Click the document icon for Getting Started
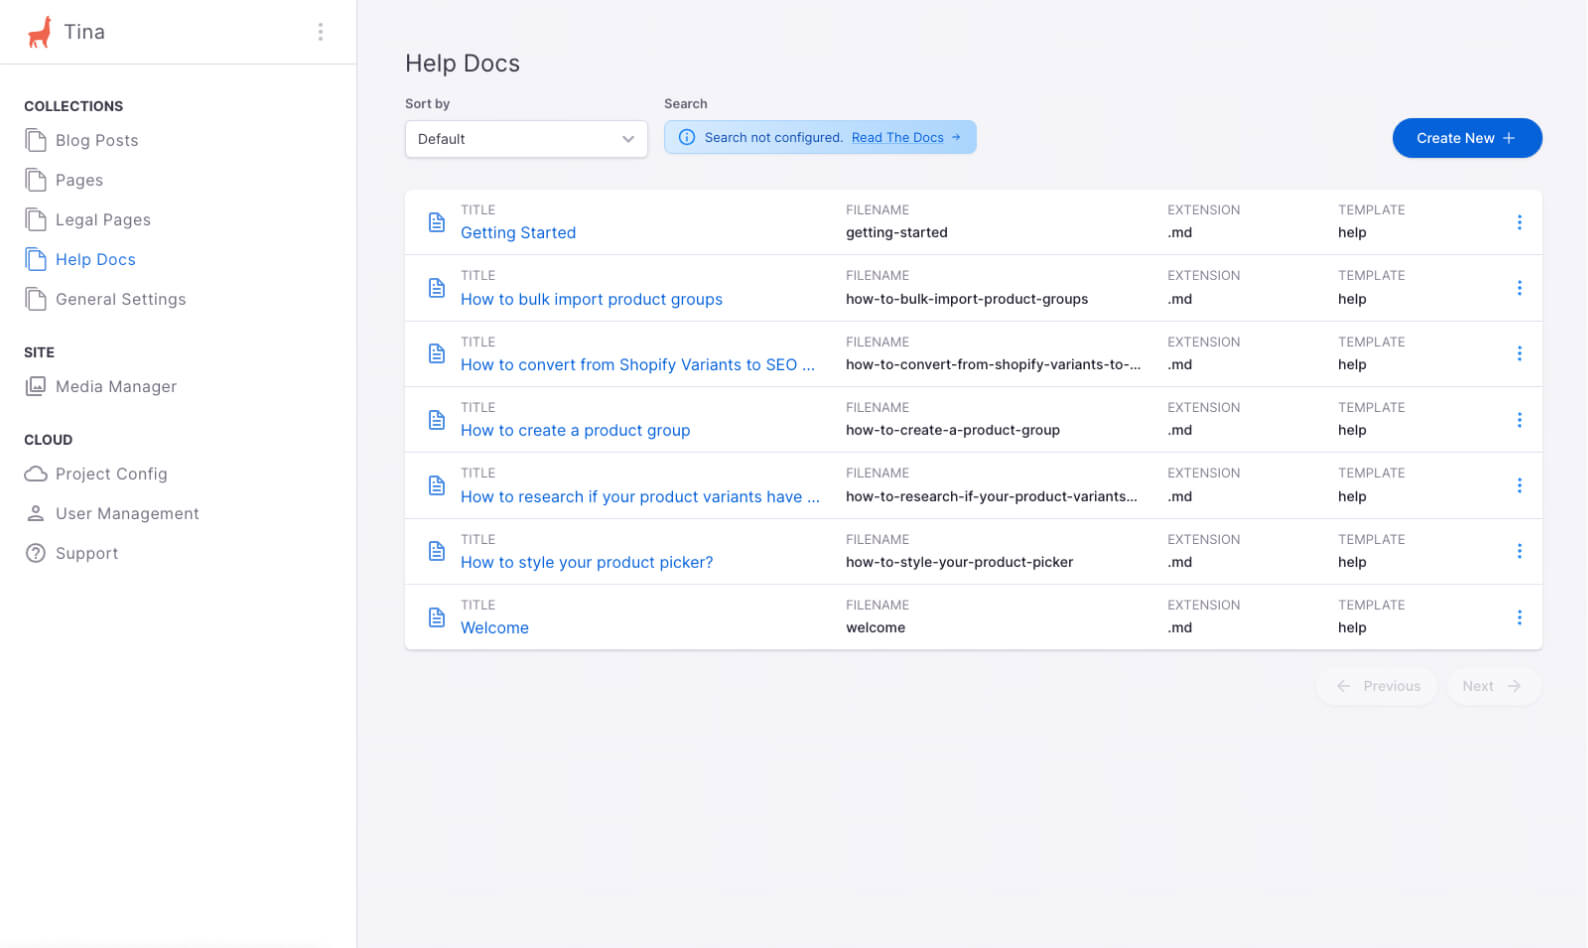The height and width of the screenshot is (948, 1588). point(437,222)
